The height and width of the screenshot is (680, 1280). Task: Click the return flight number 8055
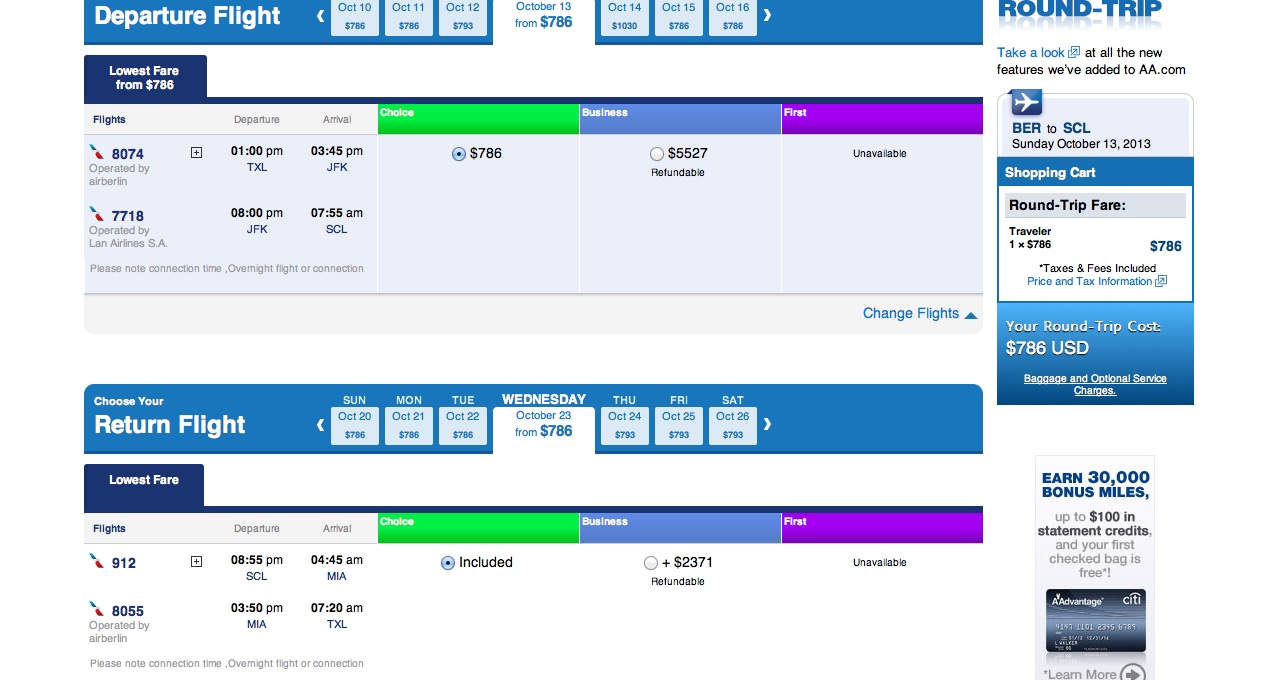[128, 611]
